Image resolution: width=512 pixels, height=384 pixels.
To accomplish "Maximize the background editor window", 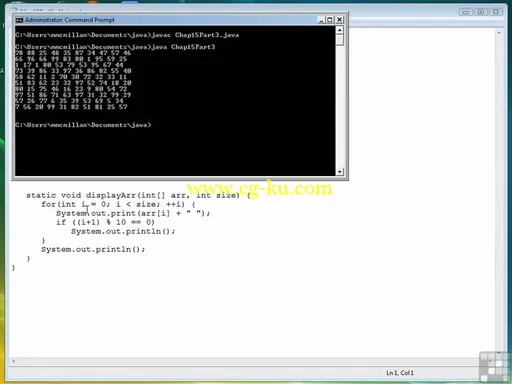I will tap(481, 12).
